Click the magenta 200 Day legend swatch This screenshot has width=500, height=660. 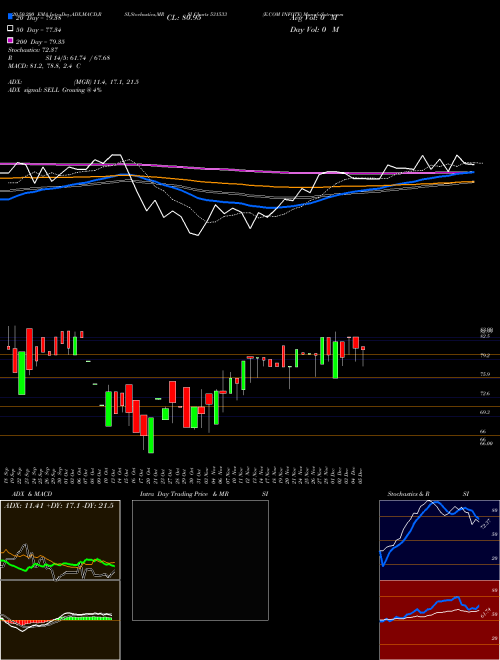(x=10, y=40)
